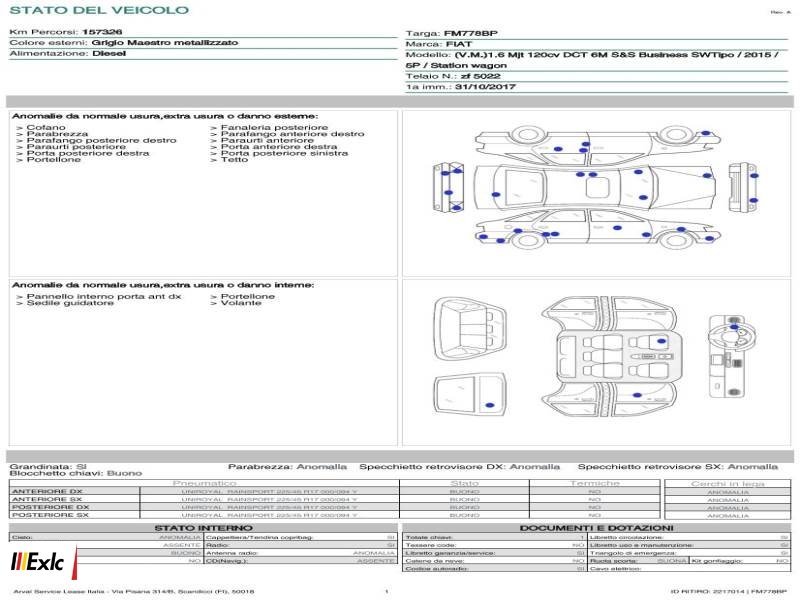
Task: Select the Targa field FM778BP at top
Action: (x=452, y=34)
